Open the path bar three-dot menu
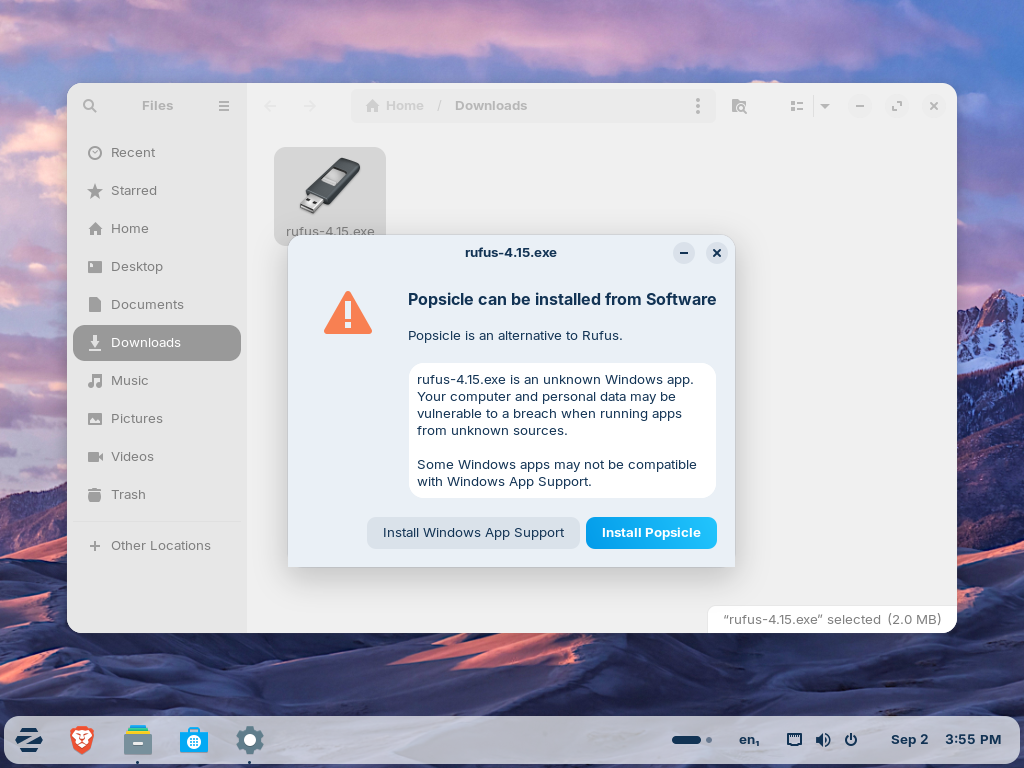 [697, 106]
